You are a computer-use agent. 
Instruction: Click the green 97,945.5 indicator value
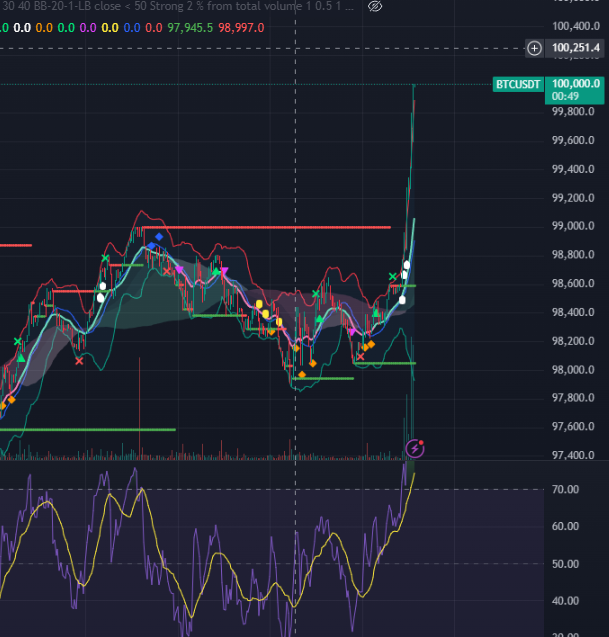point(190,28)
